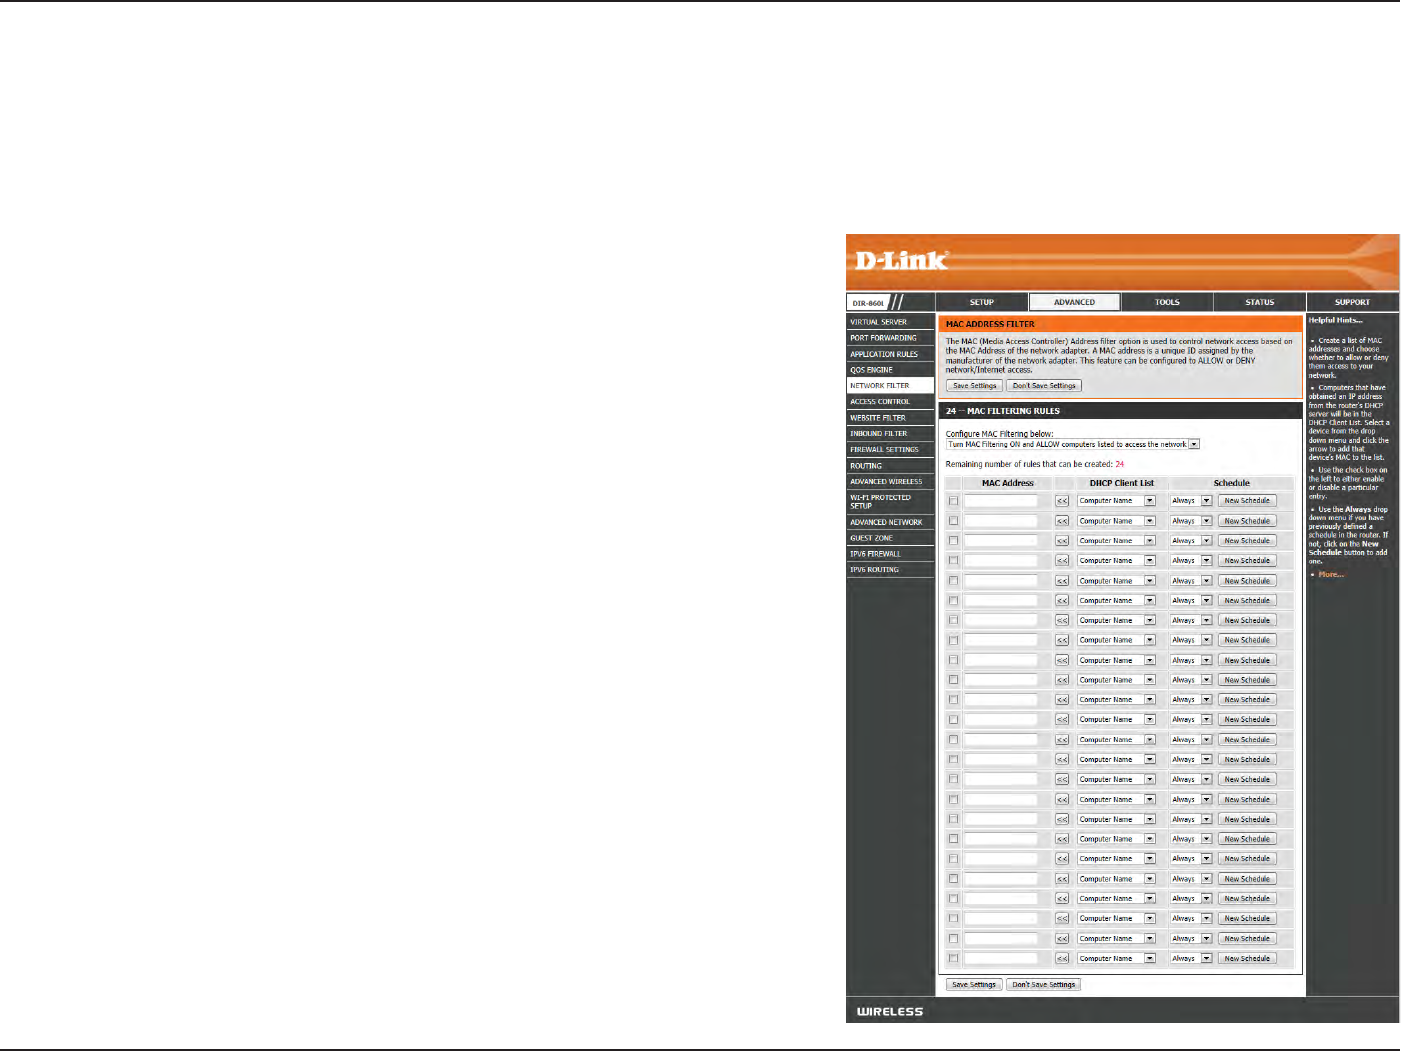This screenshot has height=1051, width=1401.
Task: Click MAC Address field in last rule row
Action: [x=1001, y=959]
